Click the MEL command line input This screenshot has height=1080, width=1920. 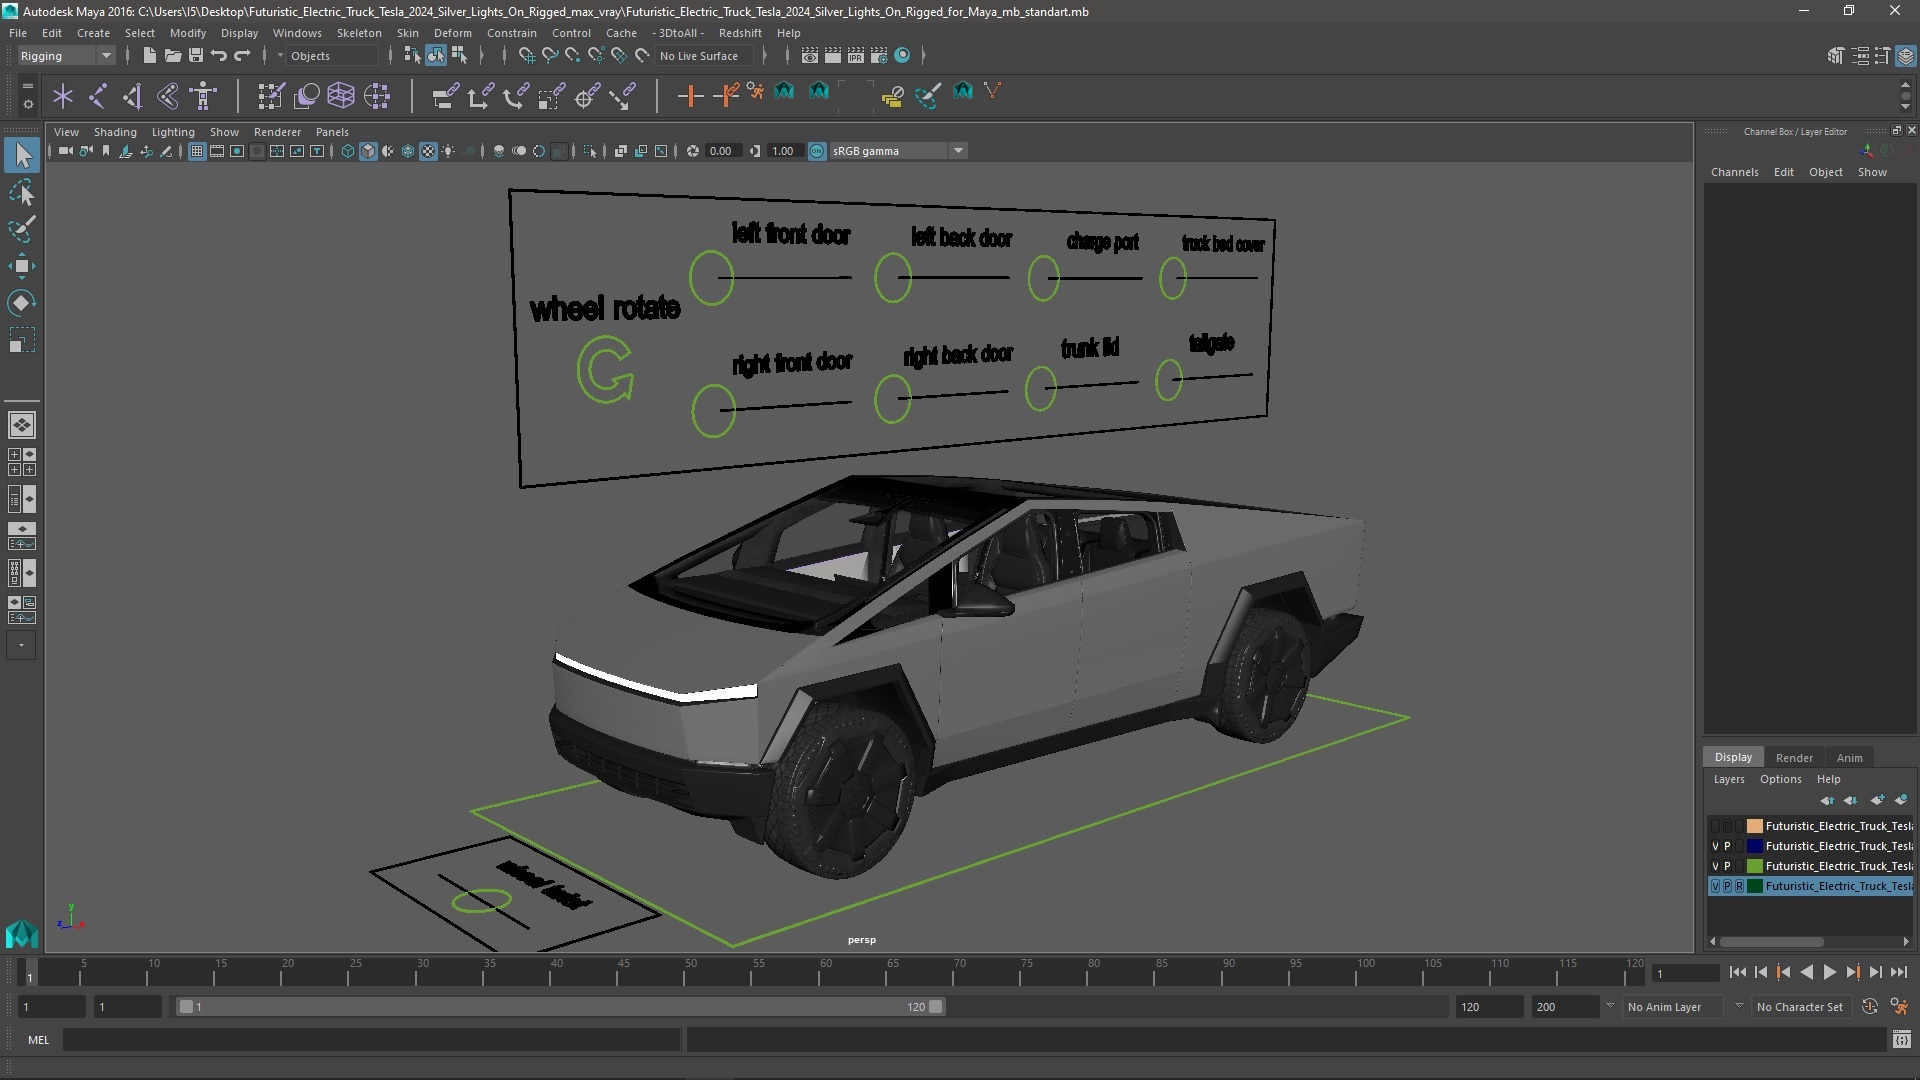(372, 1040)
